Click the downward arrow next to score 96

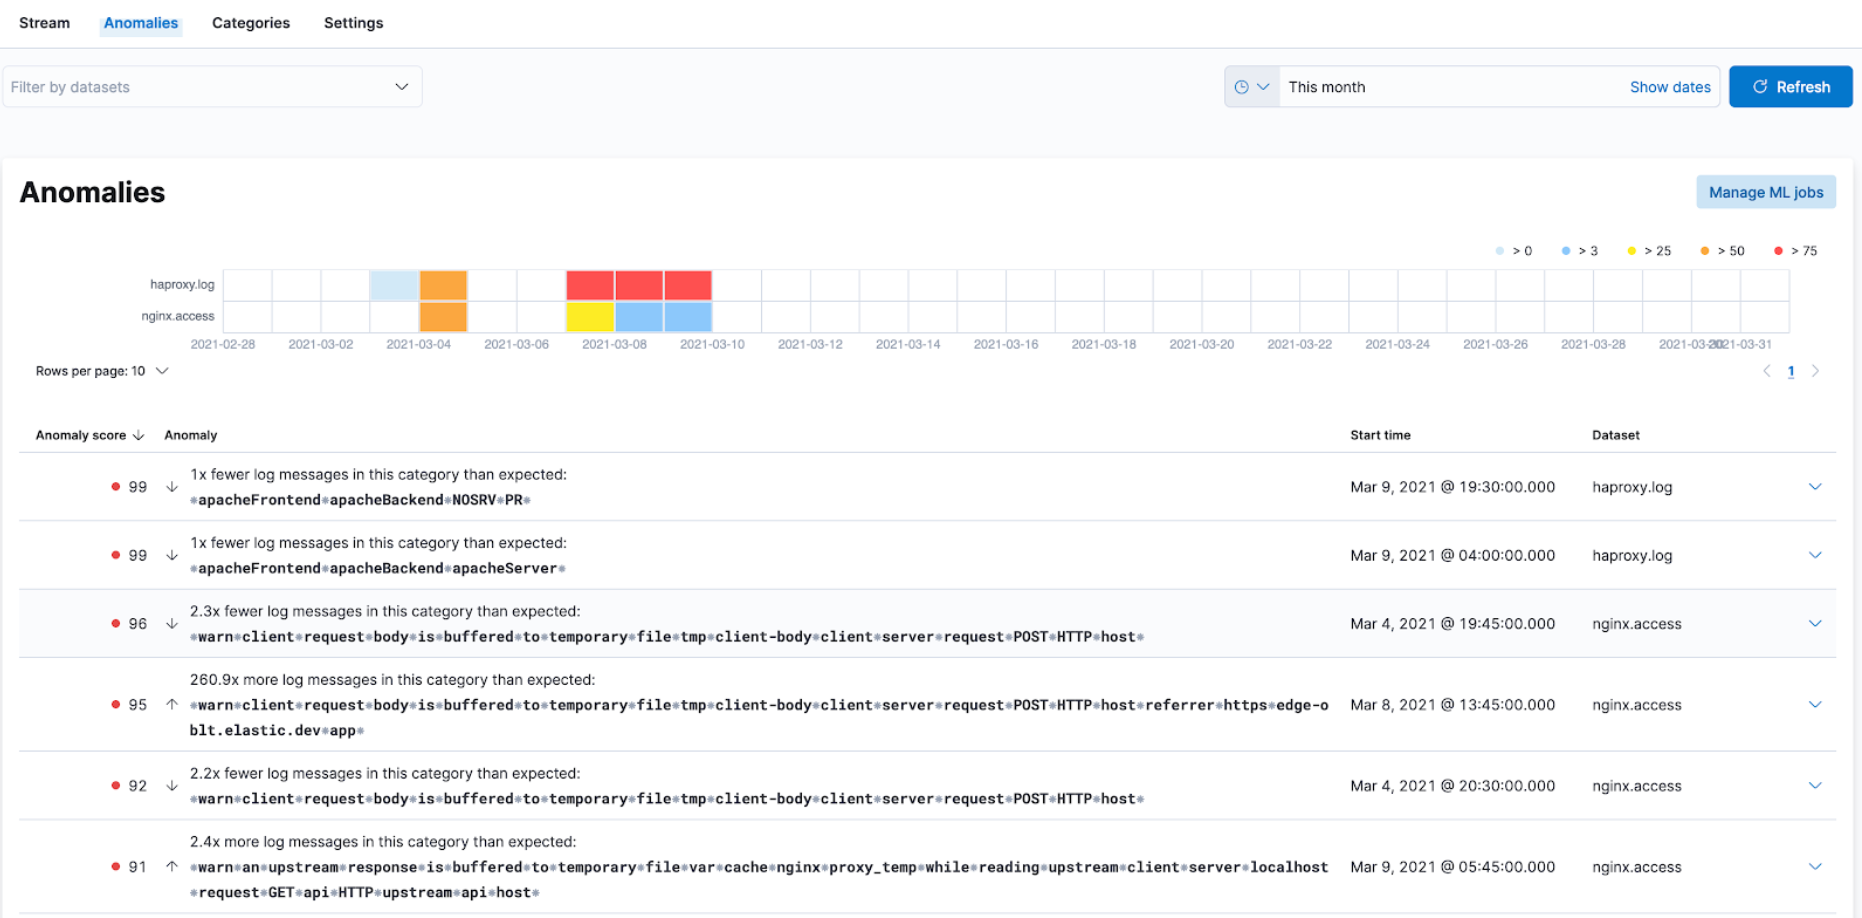click(171, 623)
